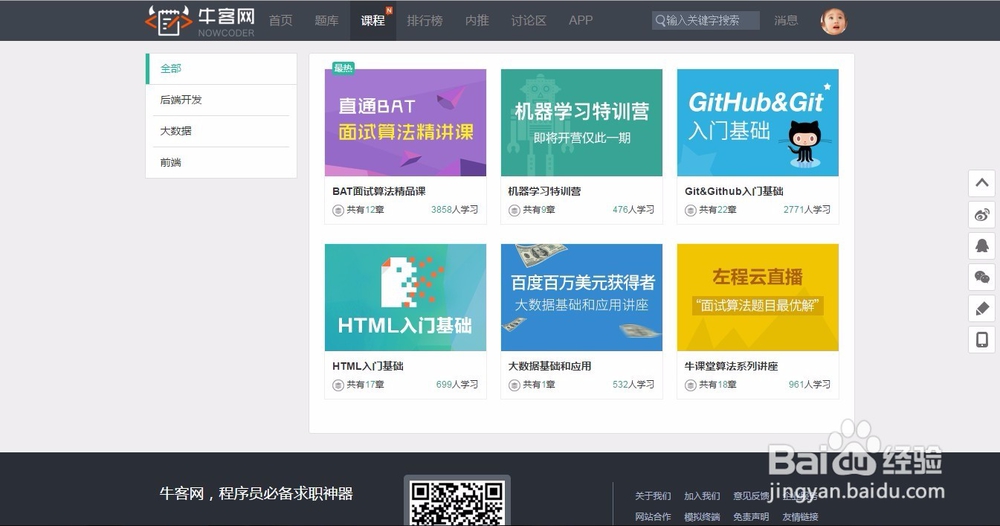Click the feedback pencil icon
Image resolution: width=1000 pixels, height=526 pixels.
[982, 308]
